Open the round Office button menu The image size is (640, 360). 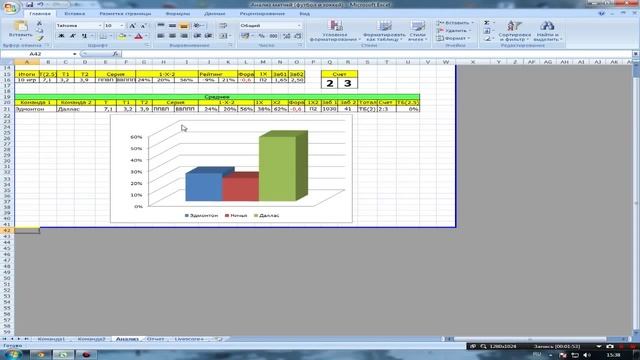(x=10, y=8)
